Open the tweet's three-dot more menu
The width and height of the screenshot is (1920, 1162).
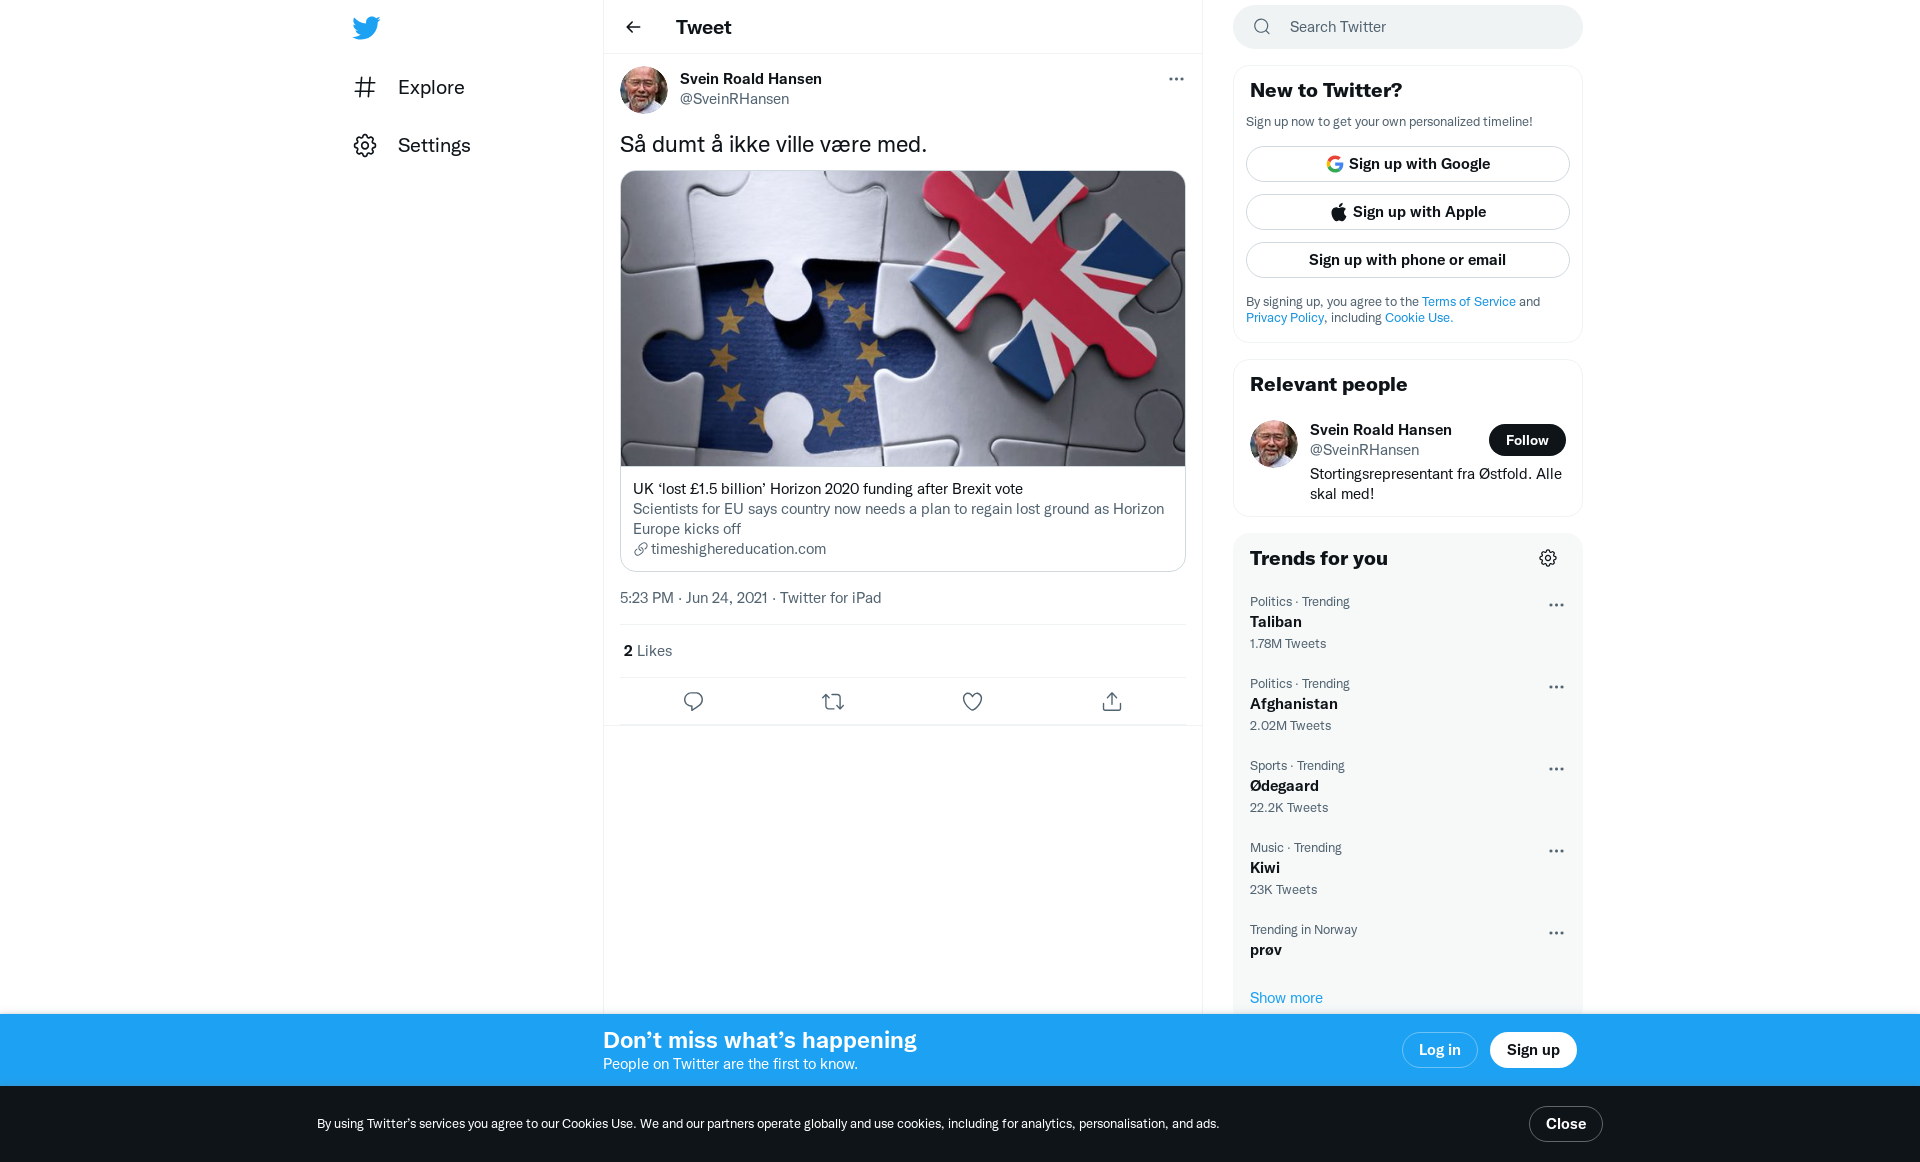(x=1176, y=79)
